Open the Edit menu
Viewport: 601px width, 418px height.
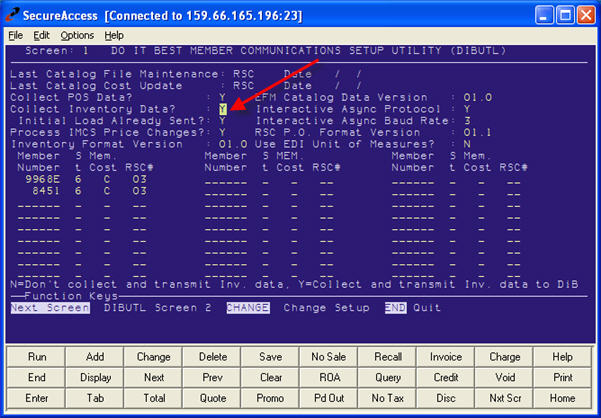[41, 35]
